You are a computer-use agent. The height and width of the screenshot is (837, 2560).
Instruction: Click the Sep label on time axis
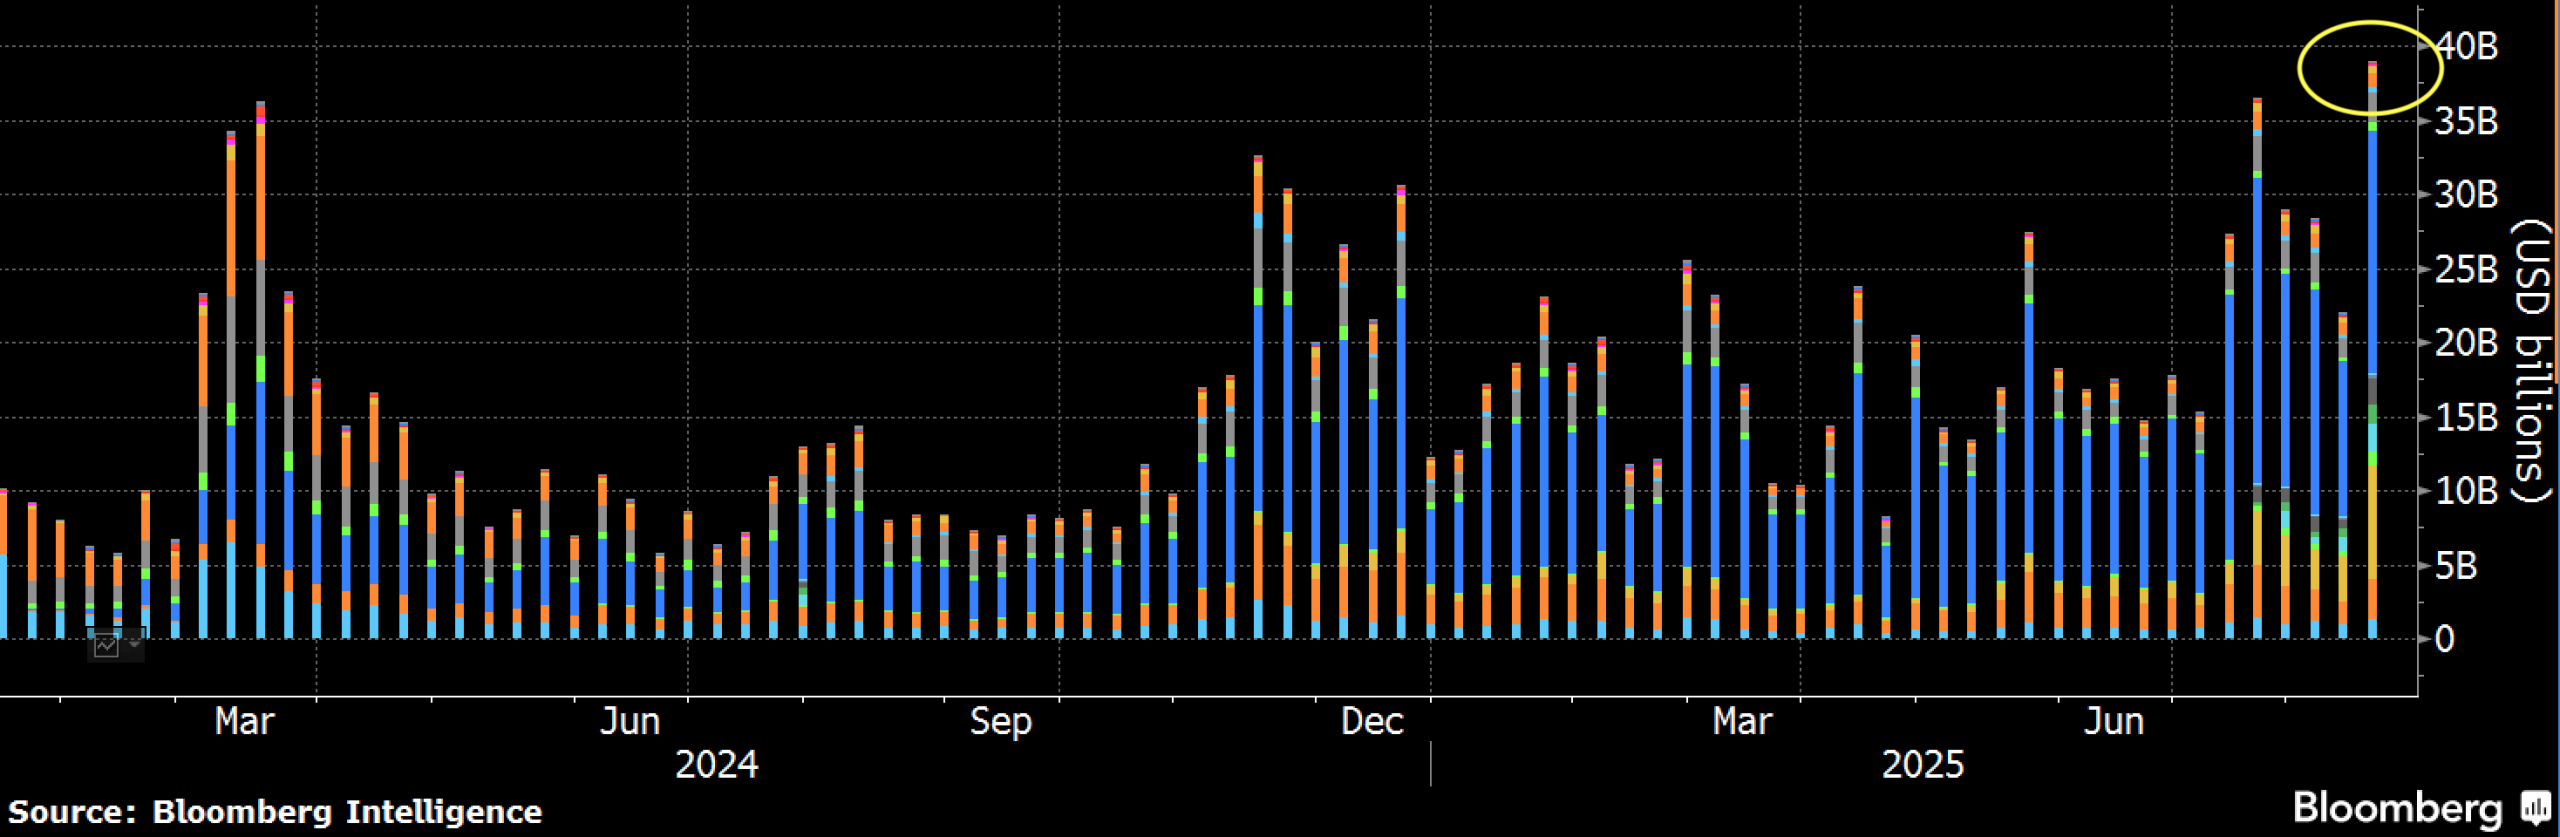(x=1000, y=721)
